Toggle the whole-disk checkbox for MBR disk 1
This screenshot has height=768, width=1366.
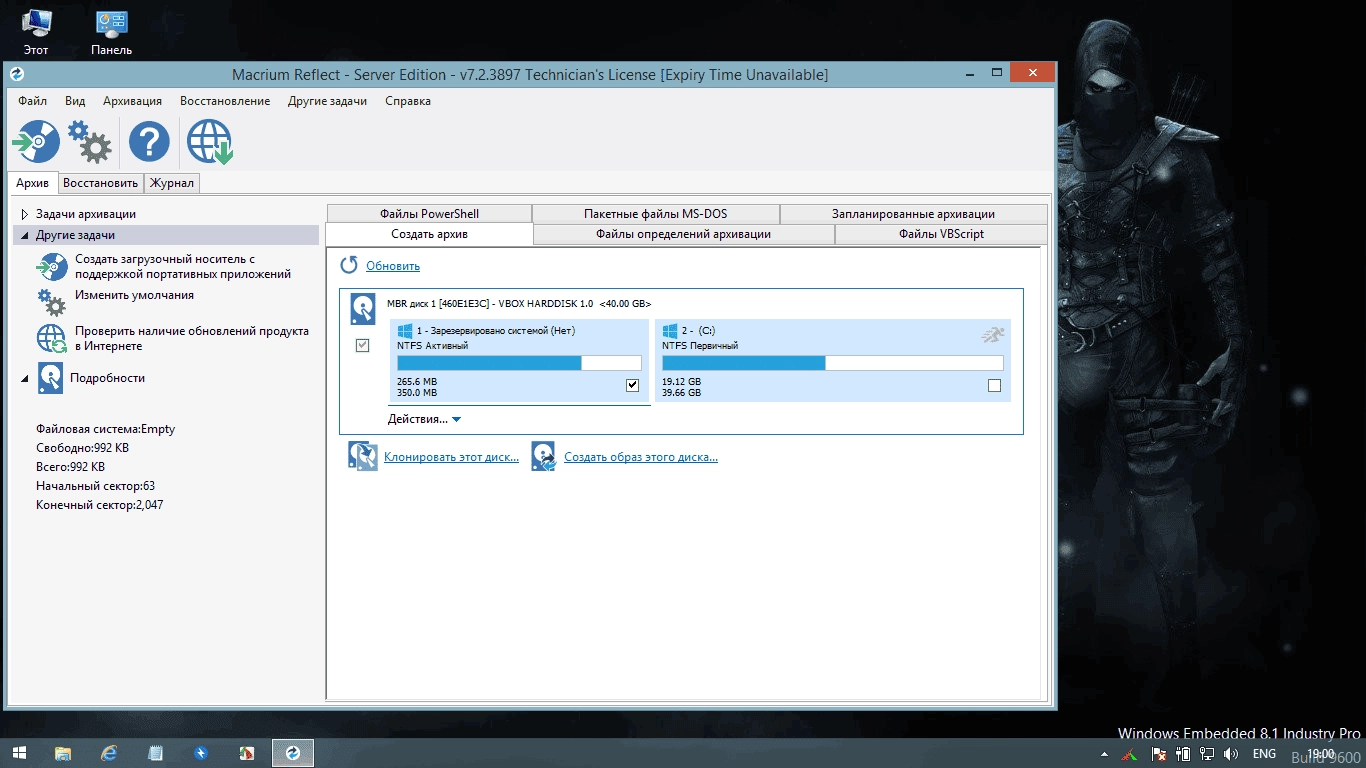click(362, 345)
